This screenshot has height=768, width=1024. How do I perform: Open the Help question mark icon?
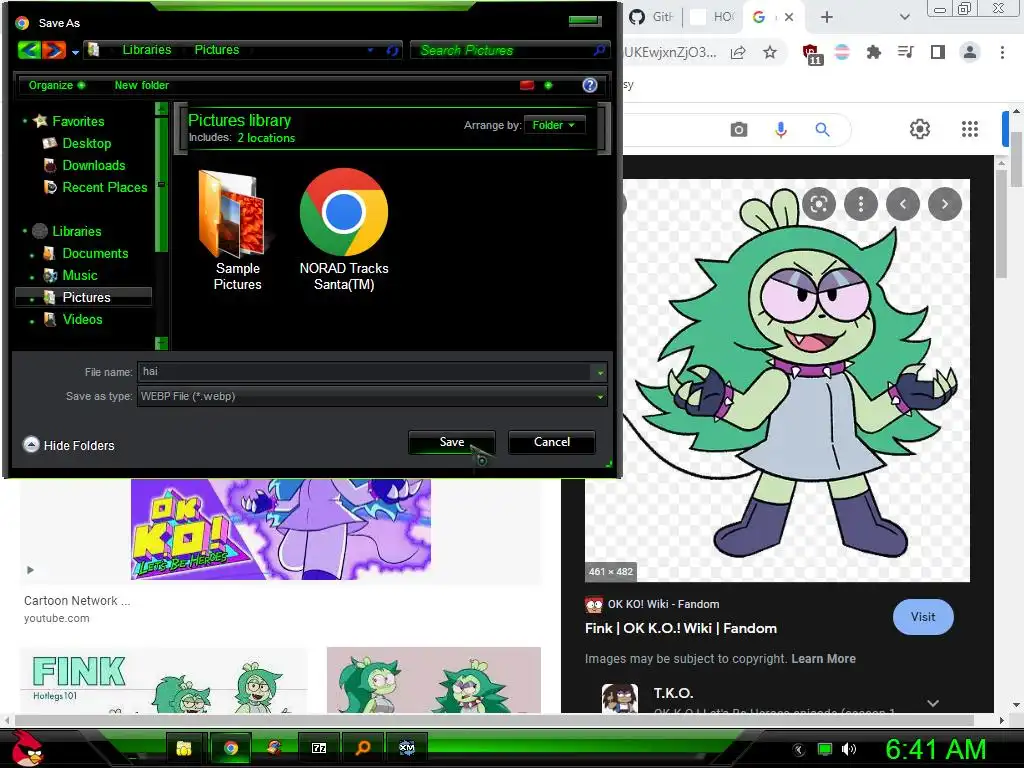click(590, 85)
